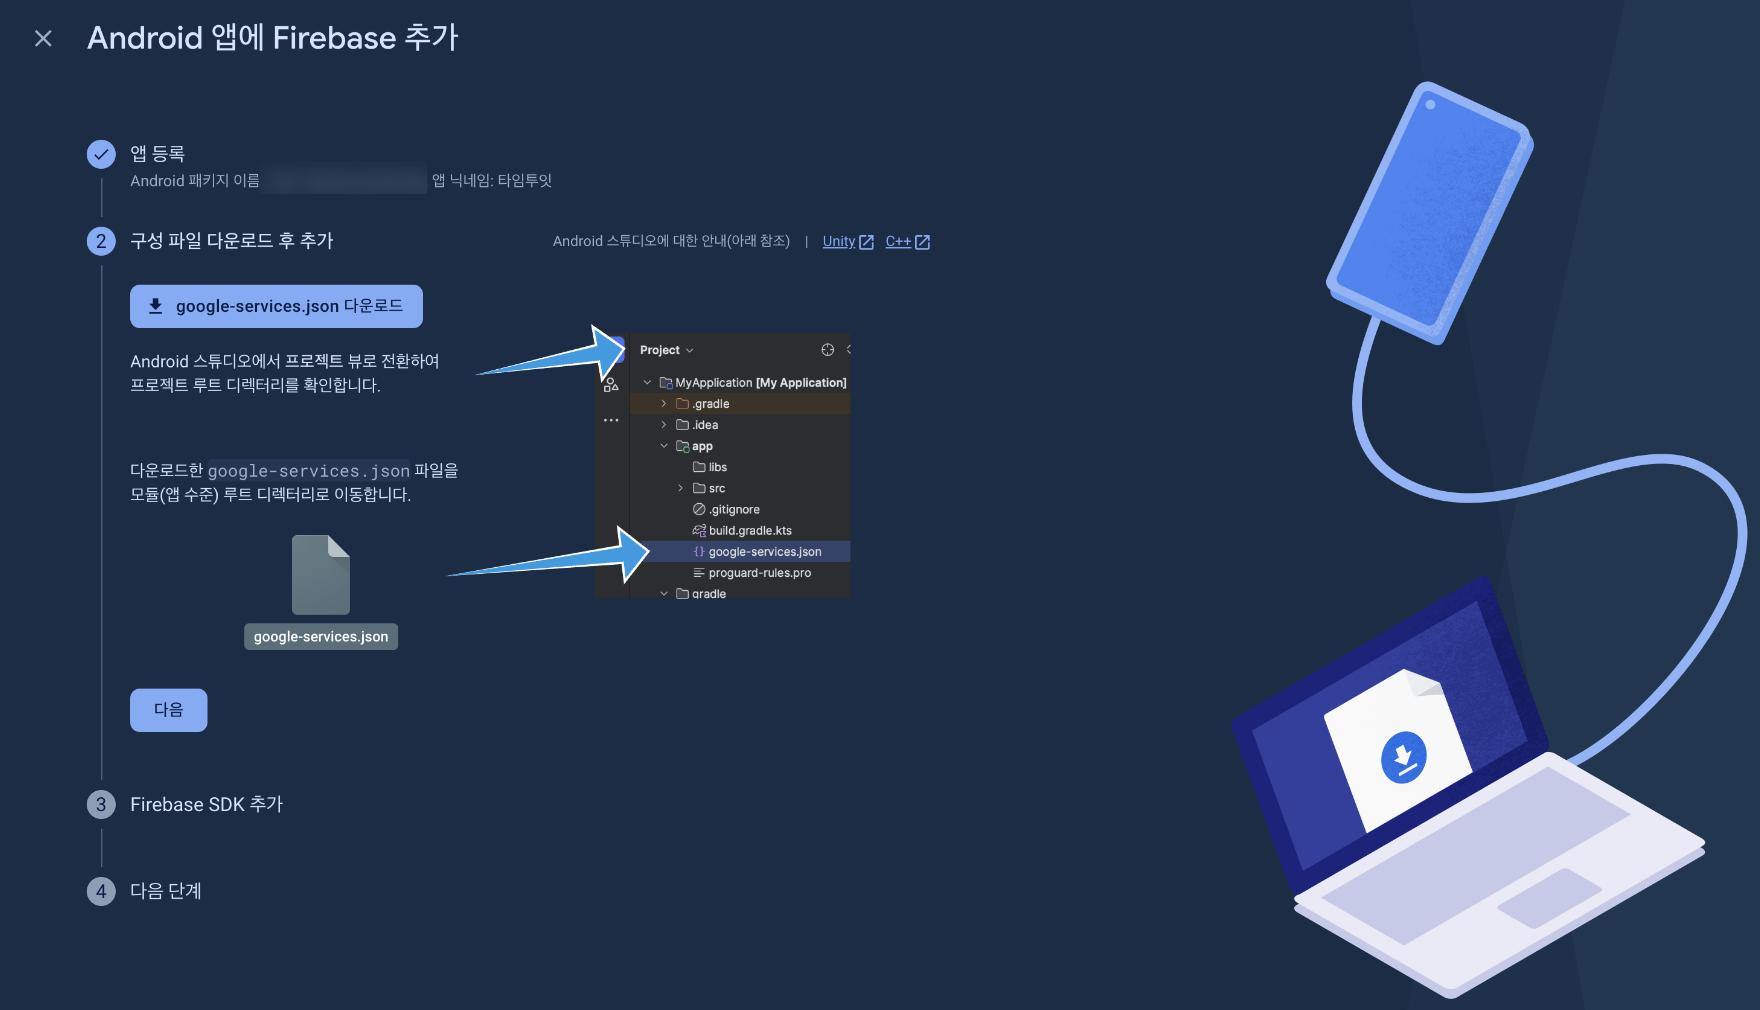This screenshot has width=1760, height=1010.
Task: Click the external-link icon next to C++
Action: point(922,242)
